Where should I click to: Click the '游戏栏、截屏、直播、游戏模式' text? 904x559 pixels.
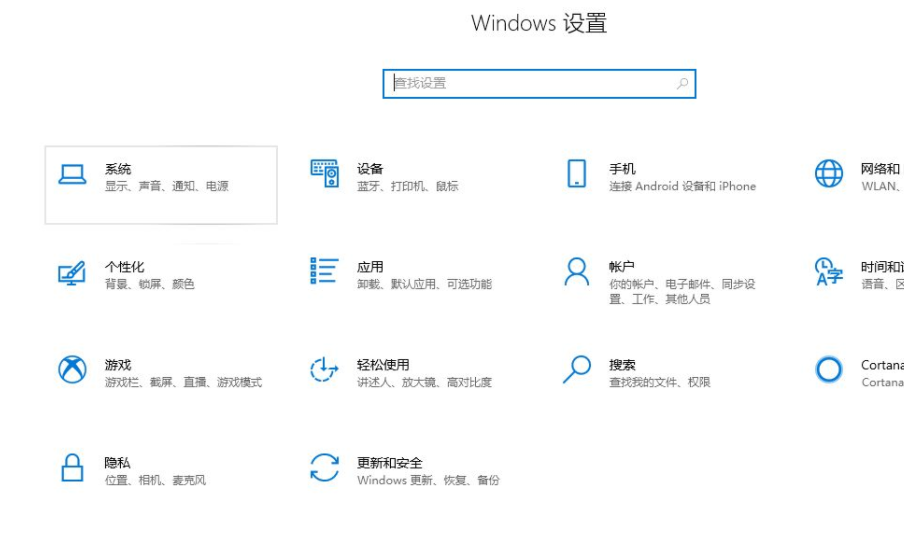click(x=183, y=382)
